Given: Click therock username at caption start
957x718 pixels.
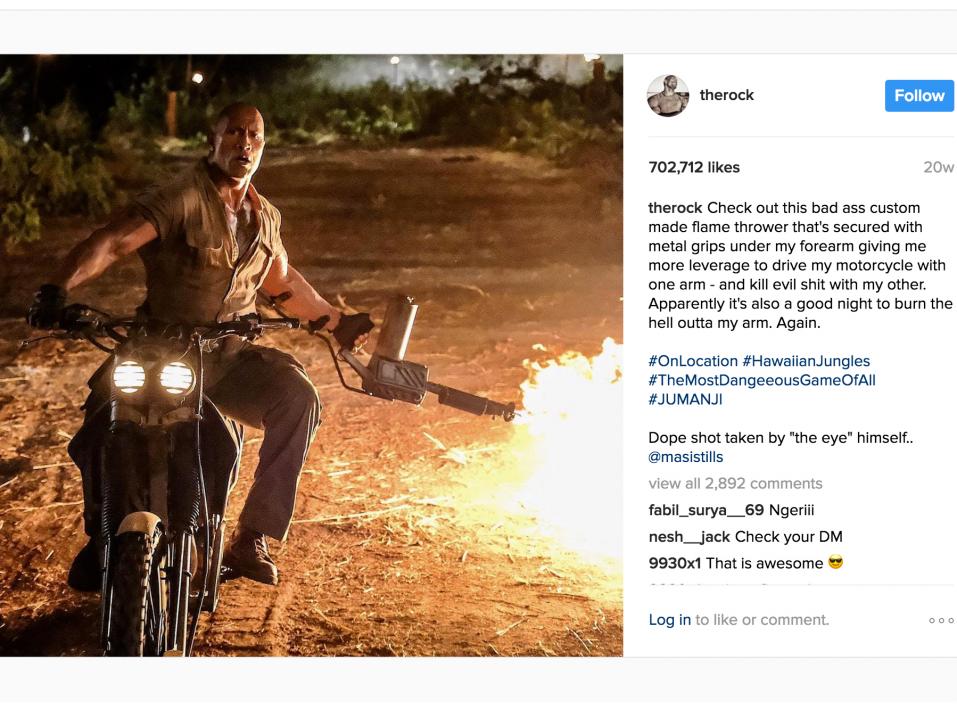Looking at the screenshot, I should [675, 208].
